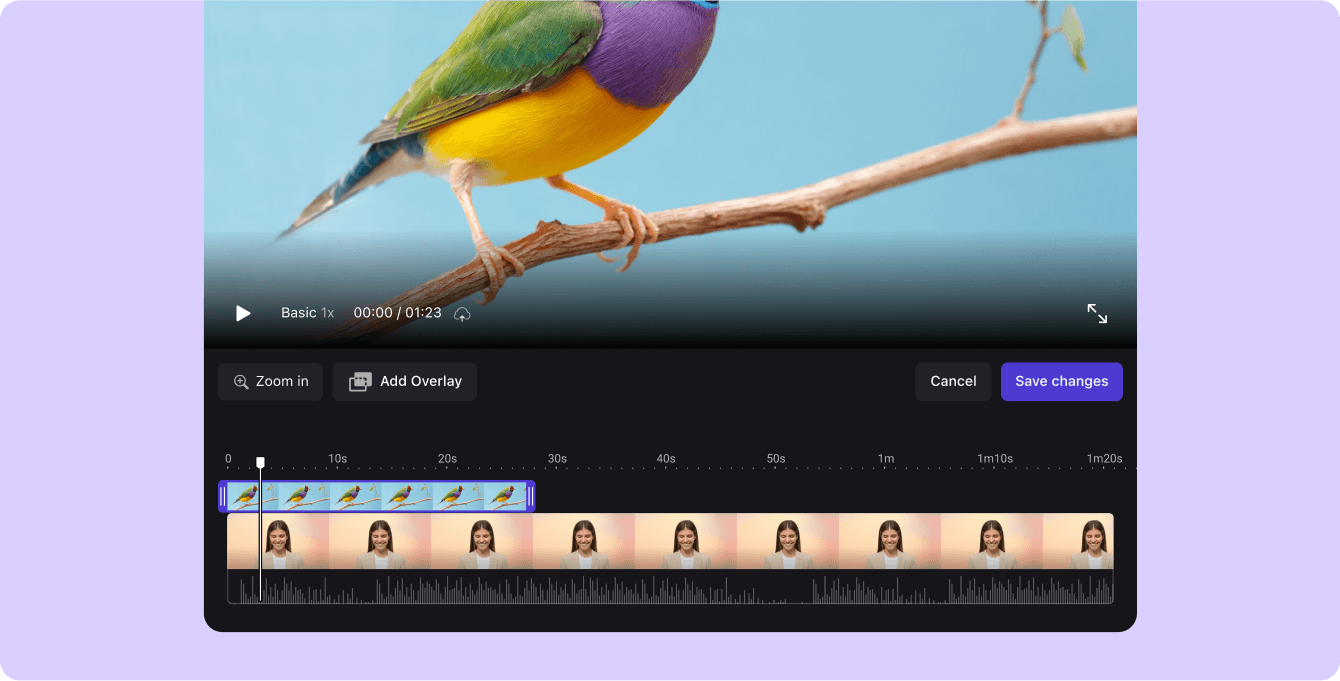Save changes to the video
Image resolution: width=1340 pixels, height=681 pixels.
point(1061,381)
